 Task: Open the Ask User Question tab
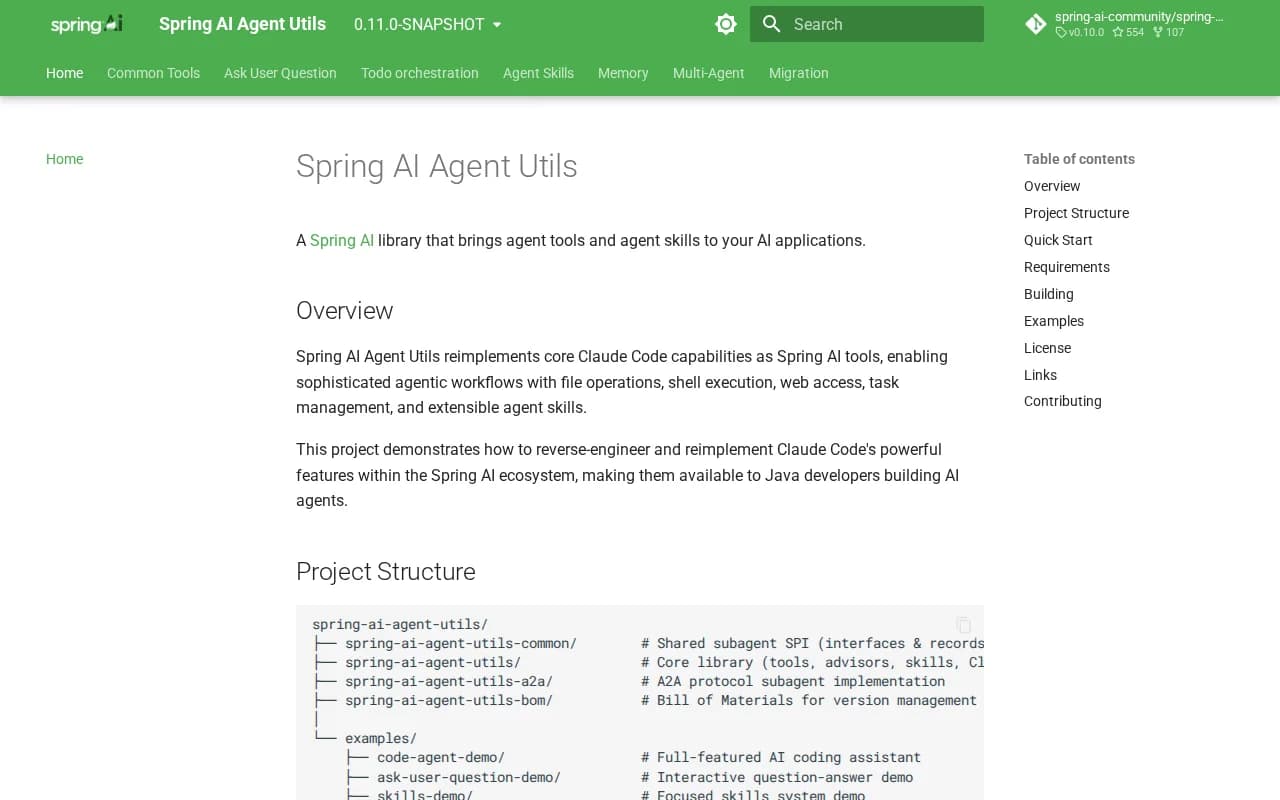[x=280, y=73]
